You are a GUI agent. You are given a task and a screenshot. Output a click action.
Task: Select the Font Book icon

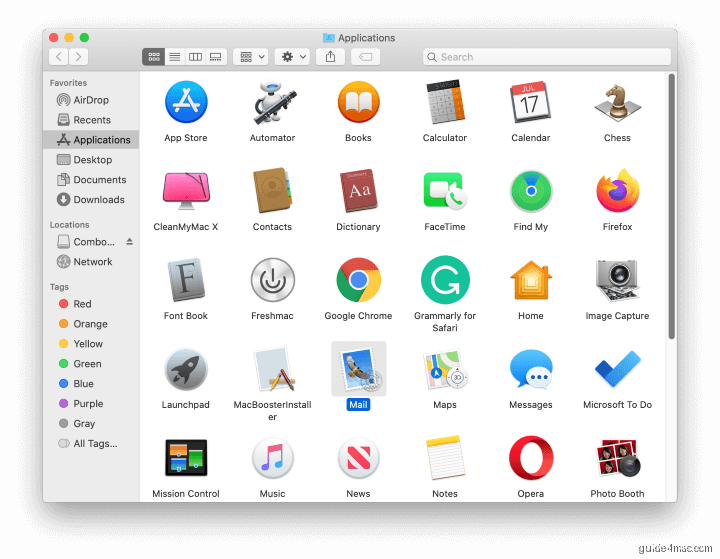tap(186, 279)
